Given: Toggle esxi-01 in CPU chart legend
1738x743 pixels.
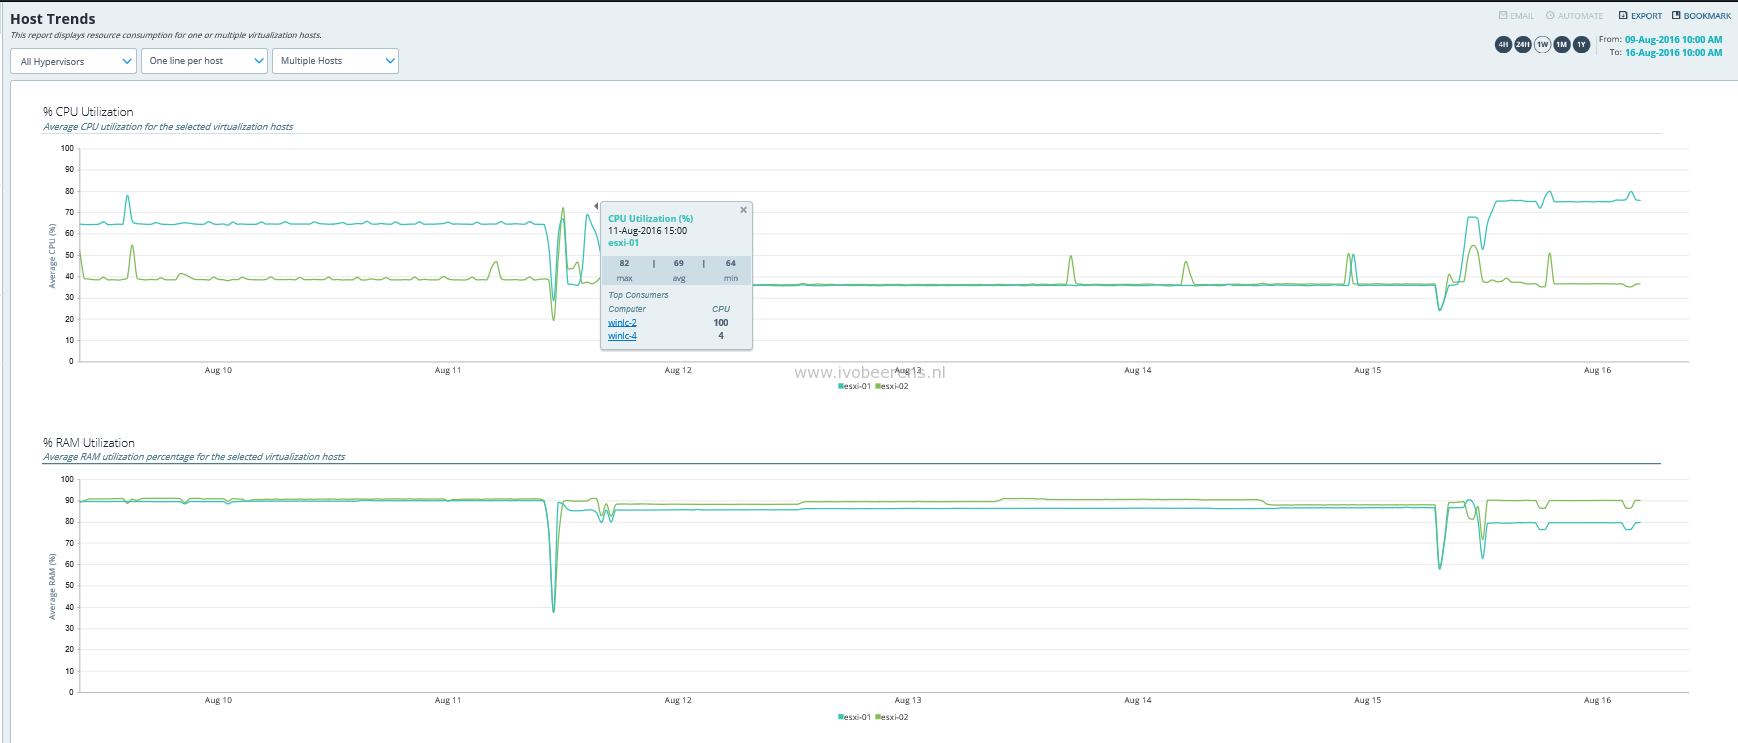Looking at the screenshot, I should click(854, 386).
